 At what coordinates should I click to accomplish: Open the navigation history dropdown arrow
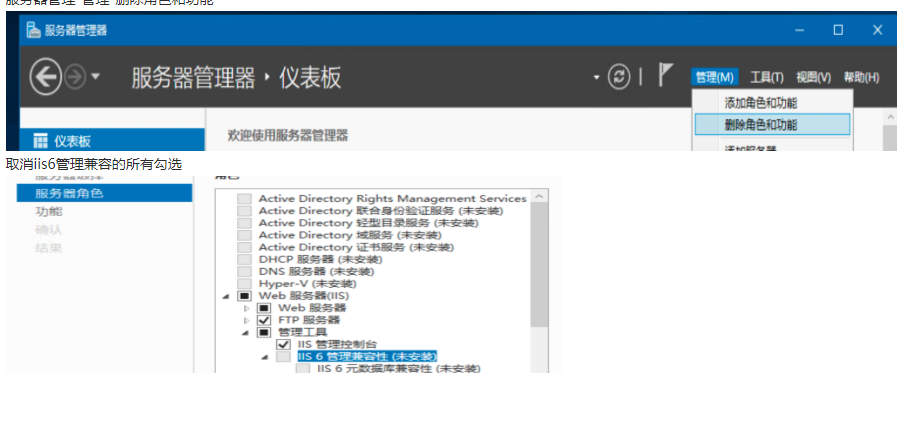95,77
